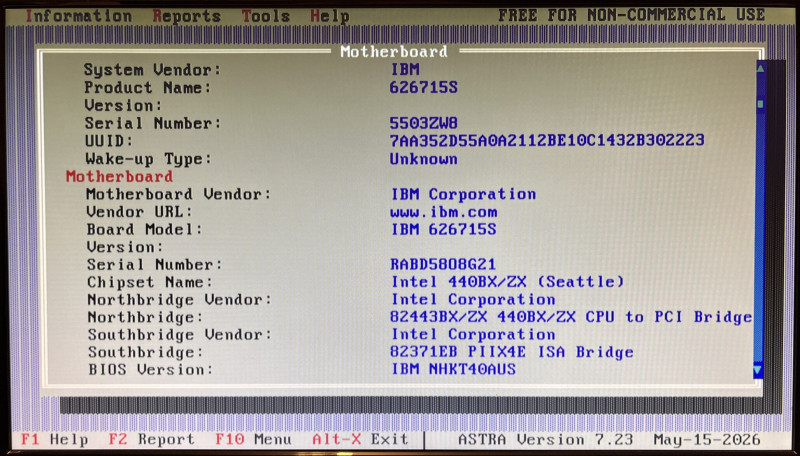This screenshot has width=800, height=456.
Task: Click the serial number RABD5808G21
Action: [443, 264]
